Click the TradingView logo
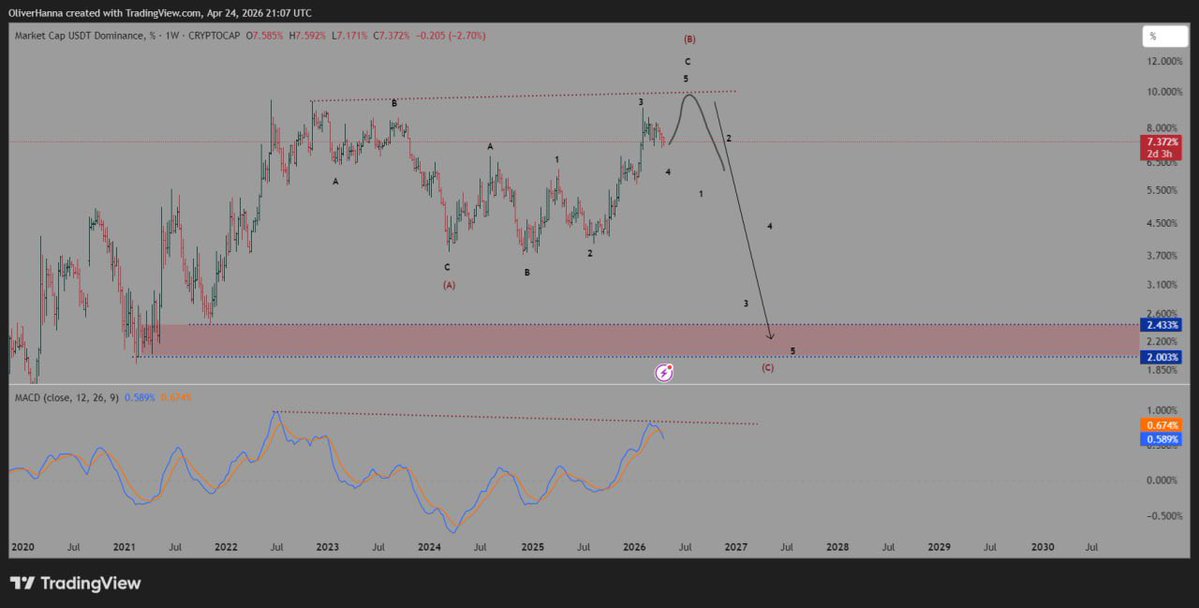 point(75,584)
